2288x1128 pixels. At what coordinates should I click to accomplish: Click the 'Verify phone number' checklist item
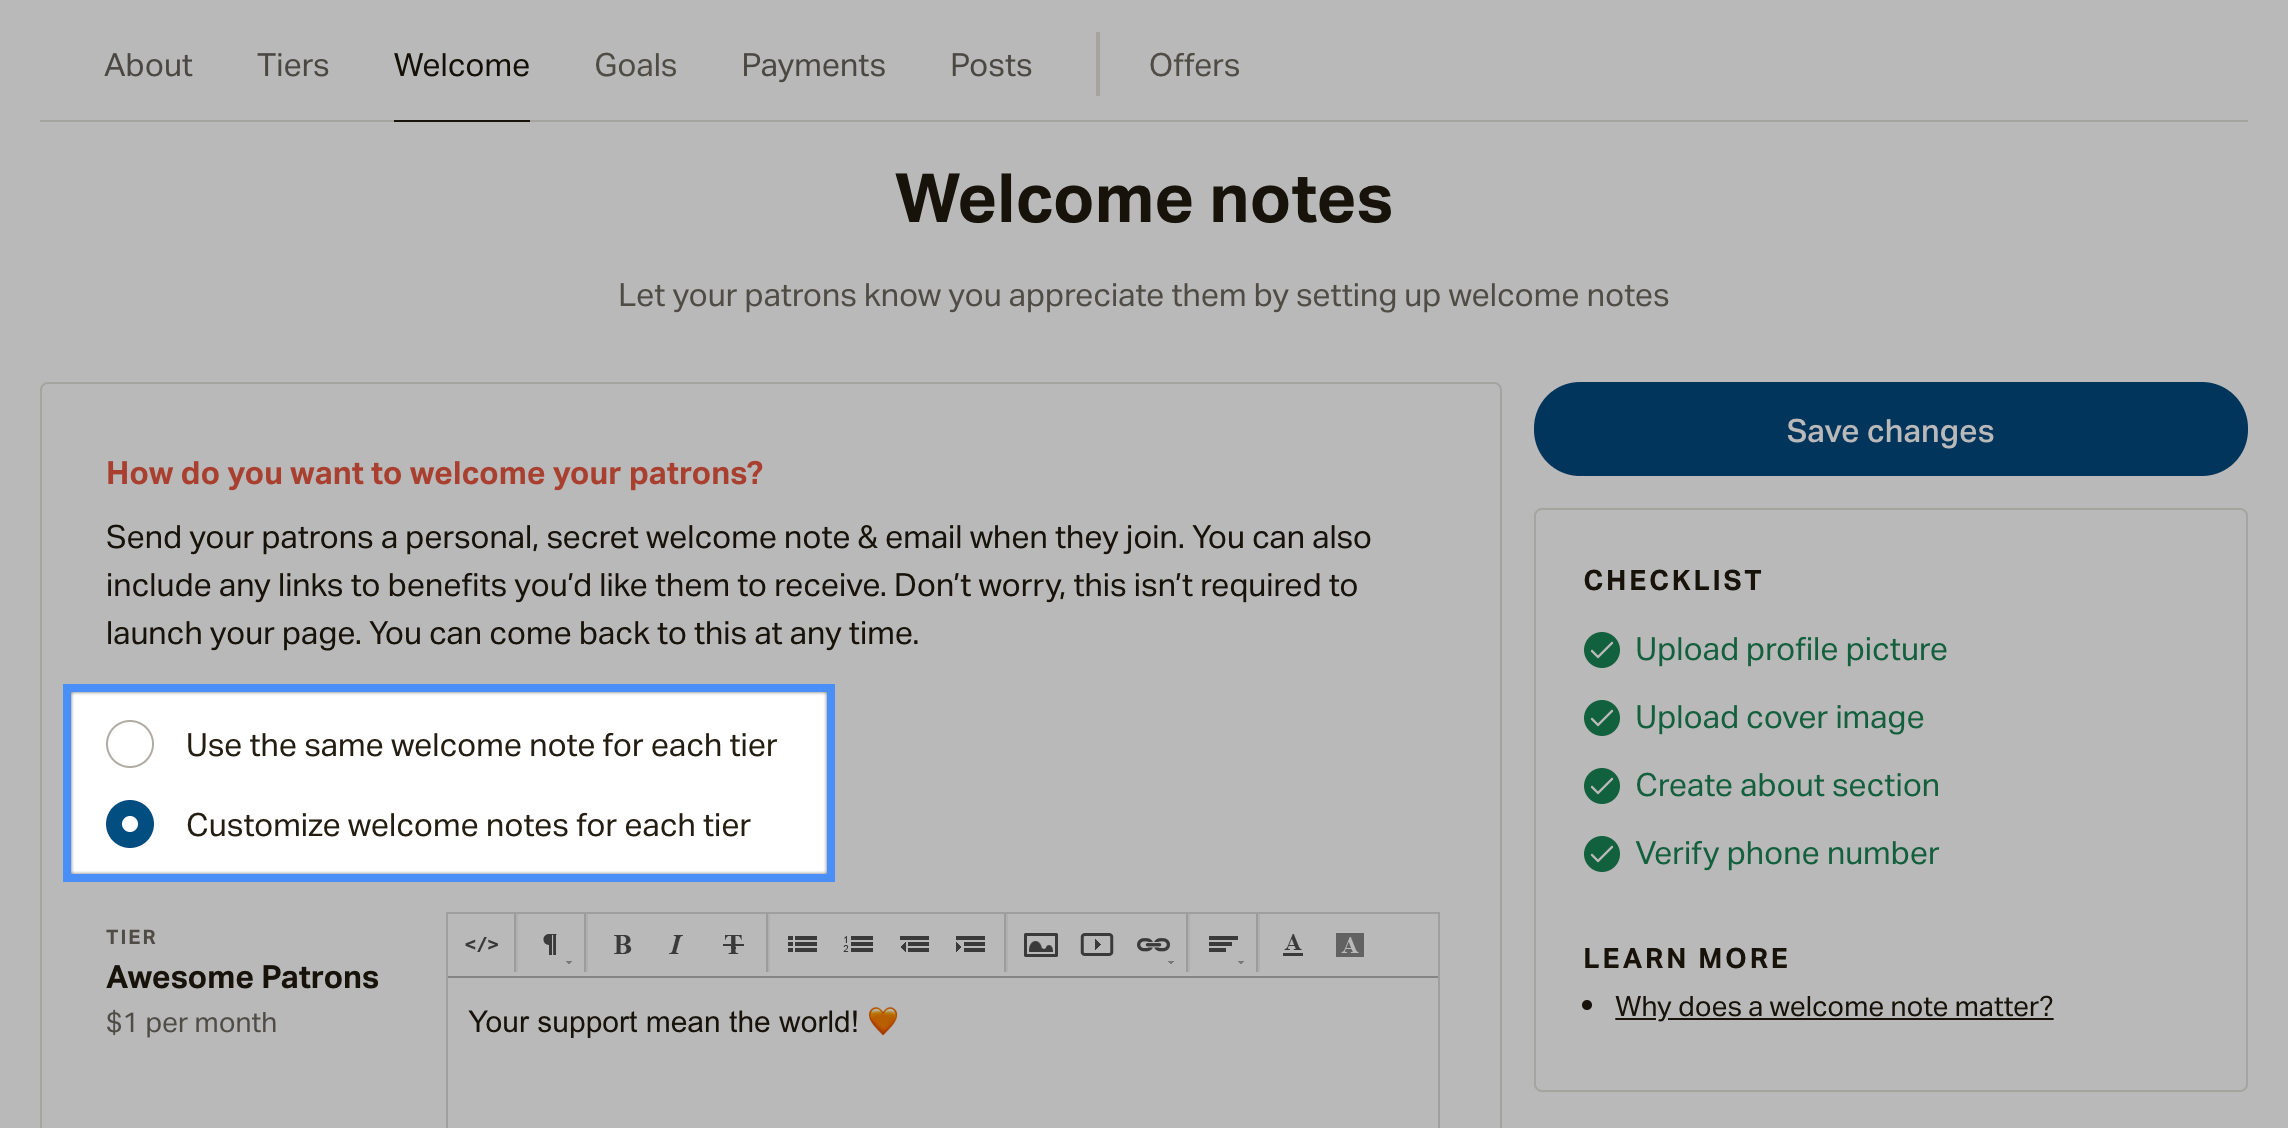[1787, 853]
